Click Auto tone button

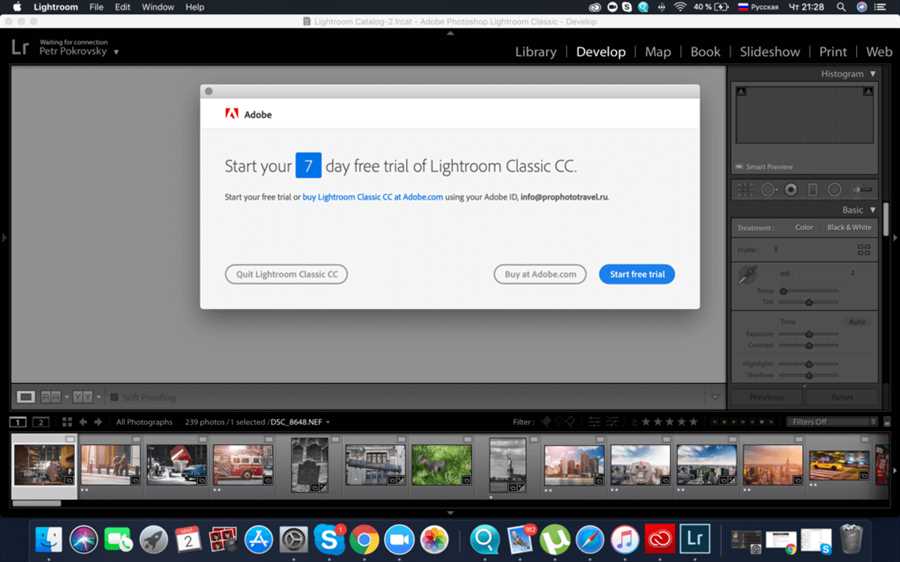coord(857,321)
